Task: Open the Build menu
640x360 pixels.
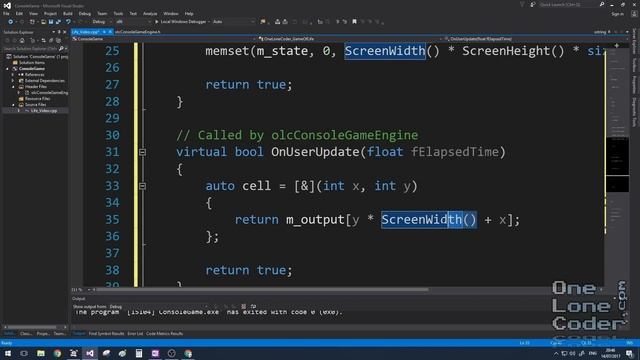Action: coord(68,13)
